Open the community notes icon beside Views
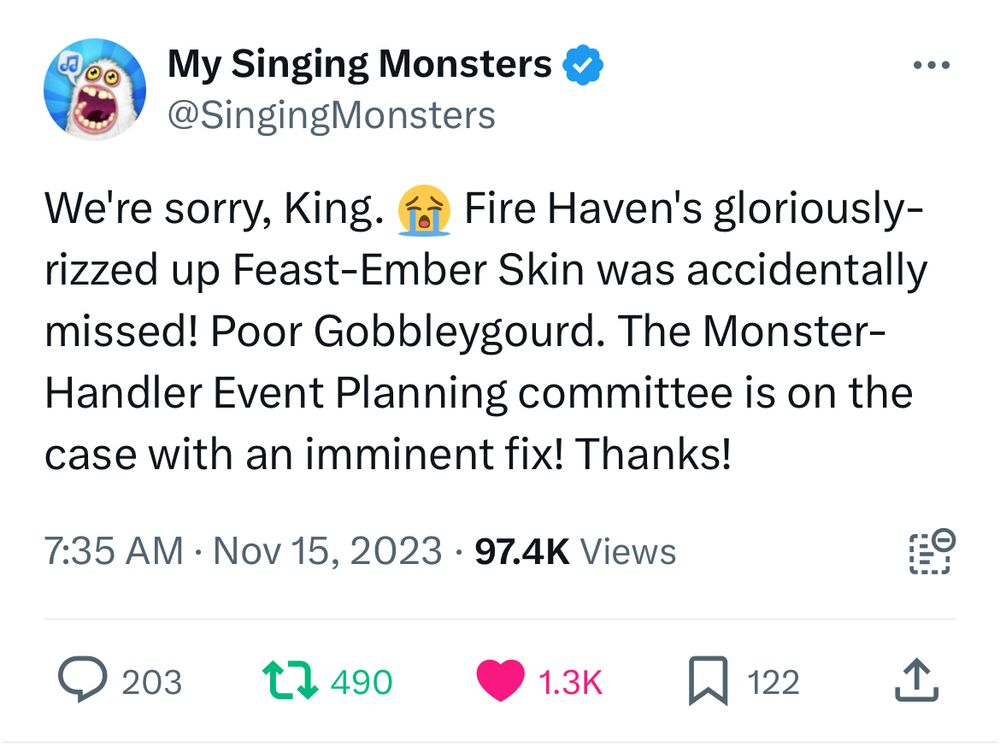The width and height of the screenshot is (1000, 746). click(932, 552)
